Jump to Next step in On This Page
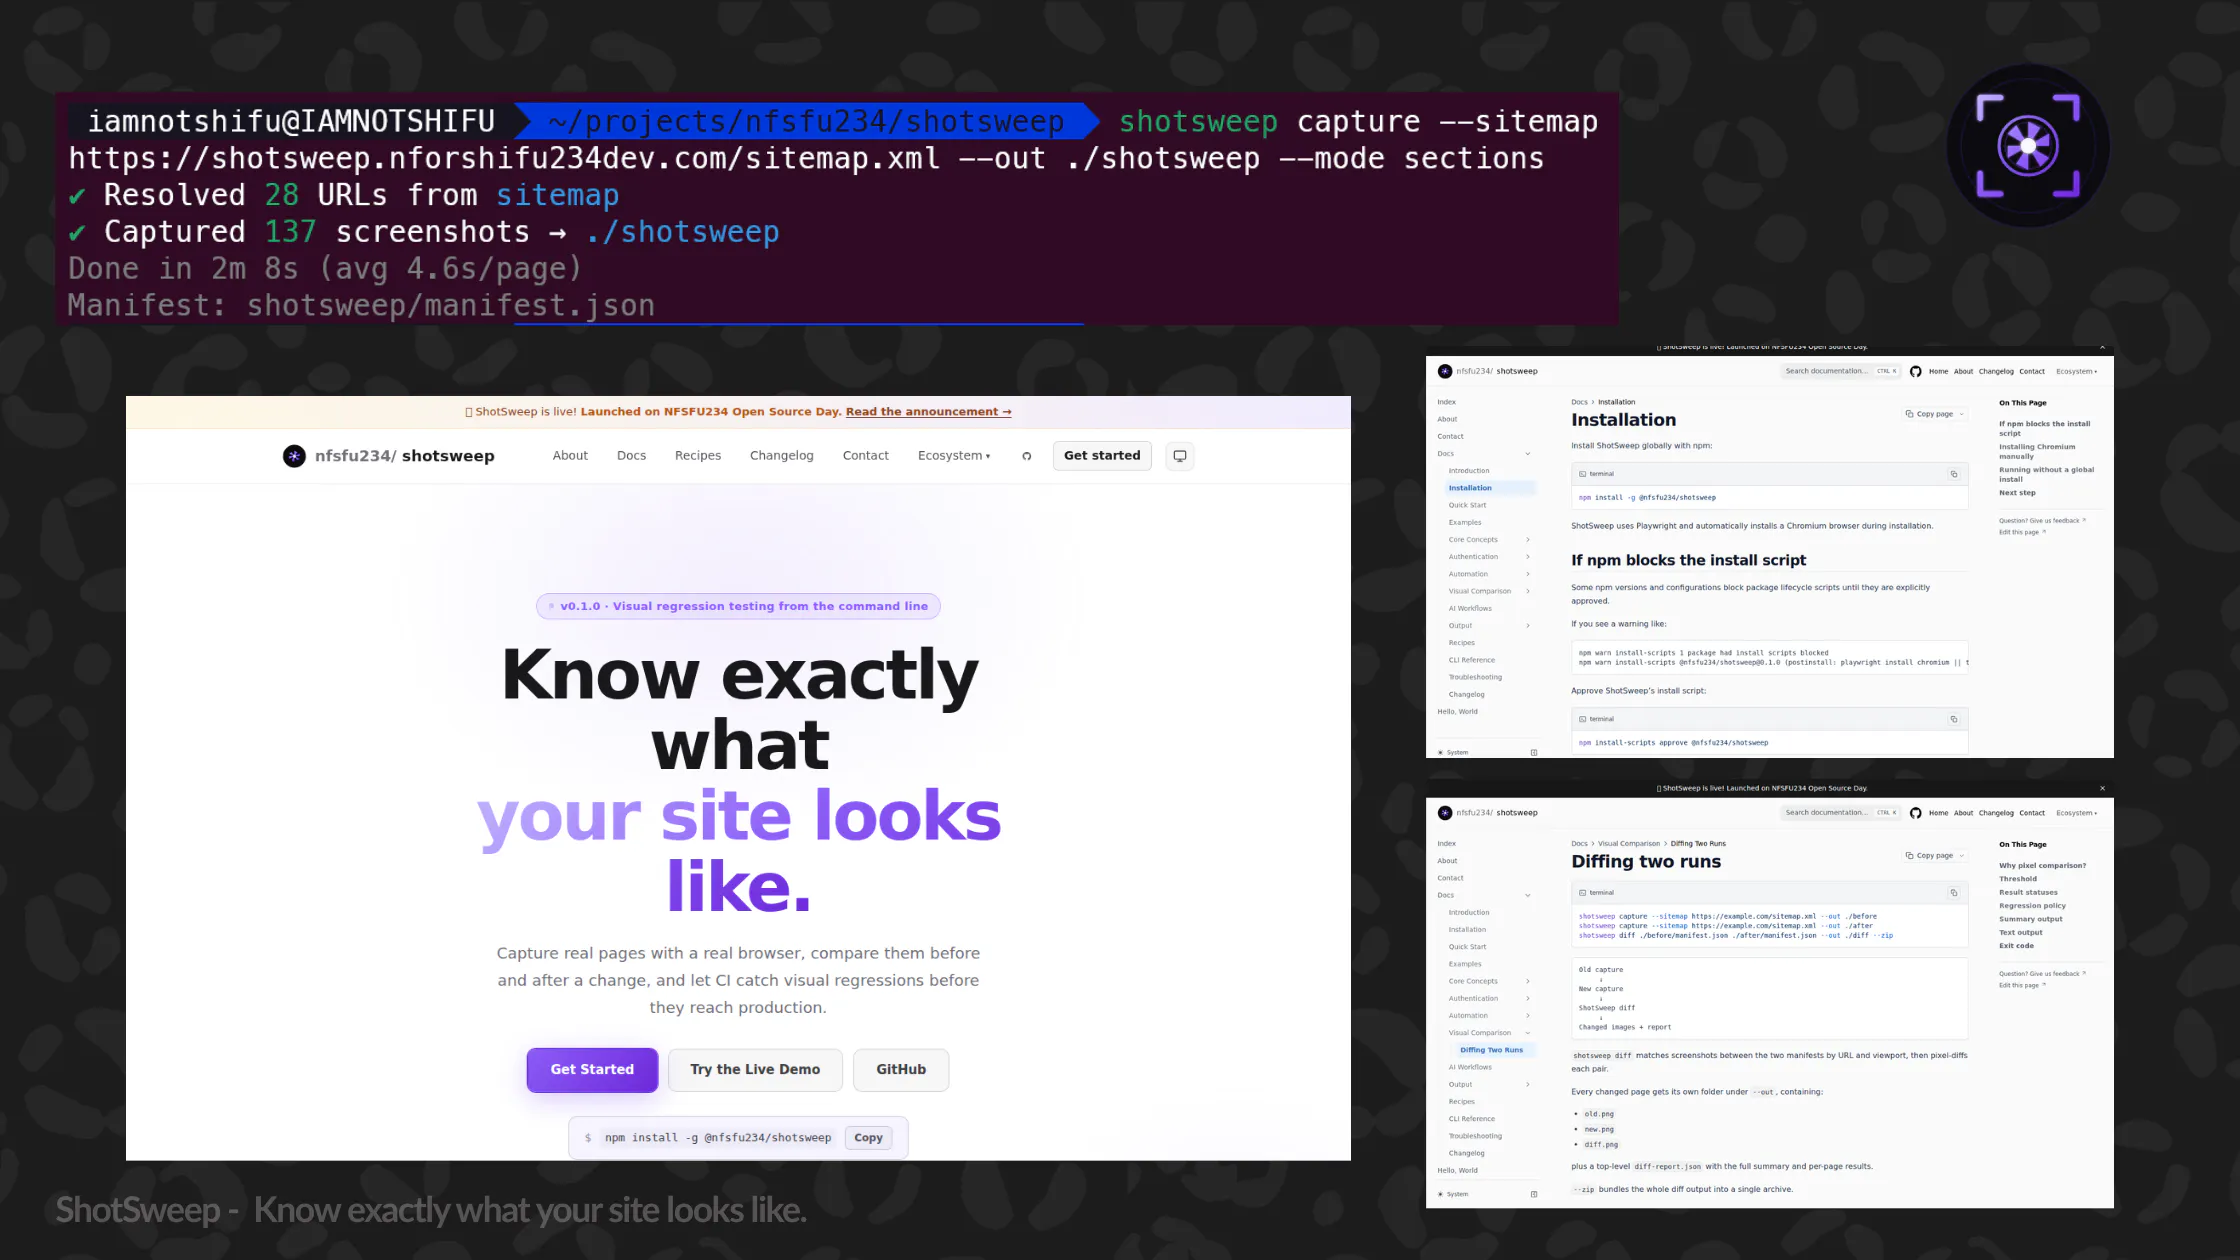Viewport: 2240px width, 1260px height. click(2017, 493)
